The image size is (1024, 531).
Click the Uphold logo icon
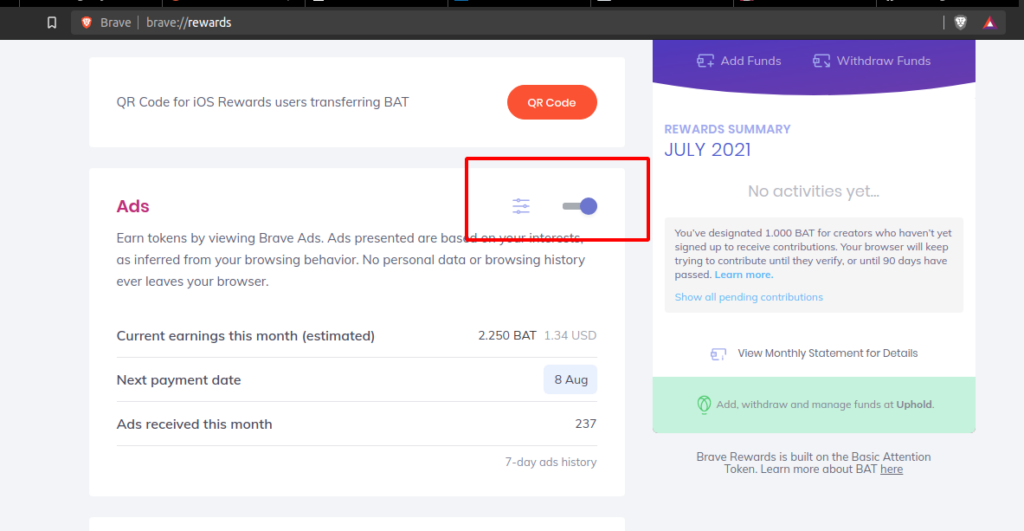(x=704, y=404)
